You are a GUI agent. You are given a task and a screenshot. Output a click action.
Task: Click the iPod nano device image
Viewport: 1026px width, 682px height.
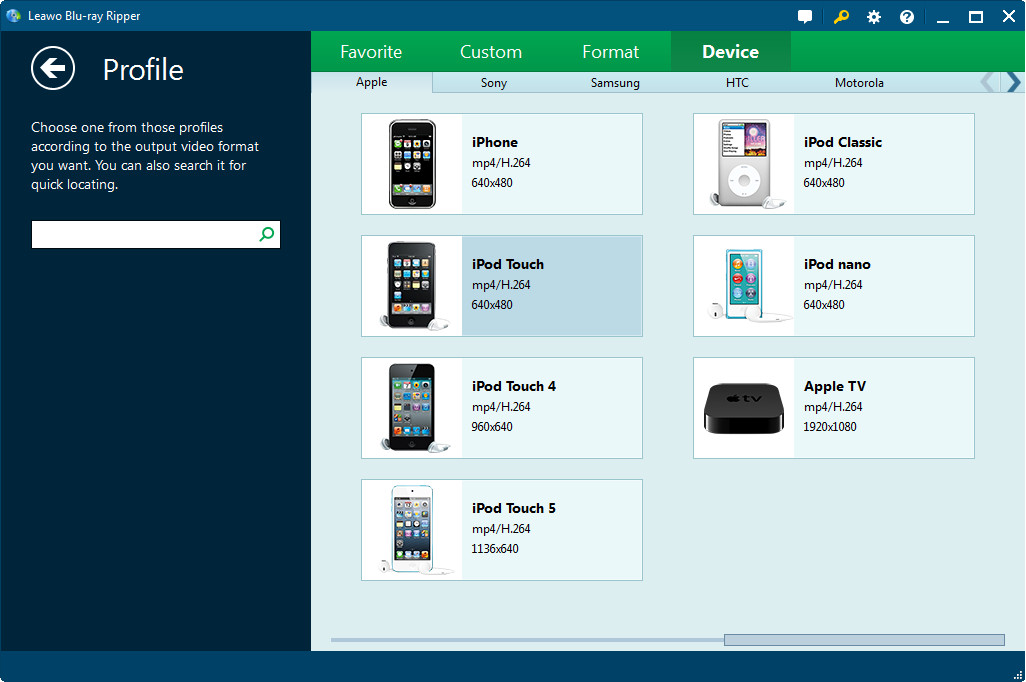coord(746,286)
